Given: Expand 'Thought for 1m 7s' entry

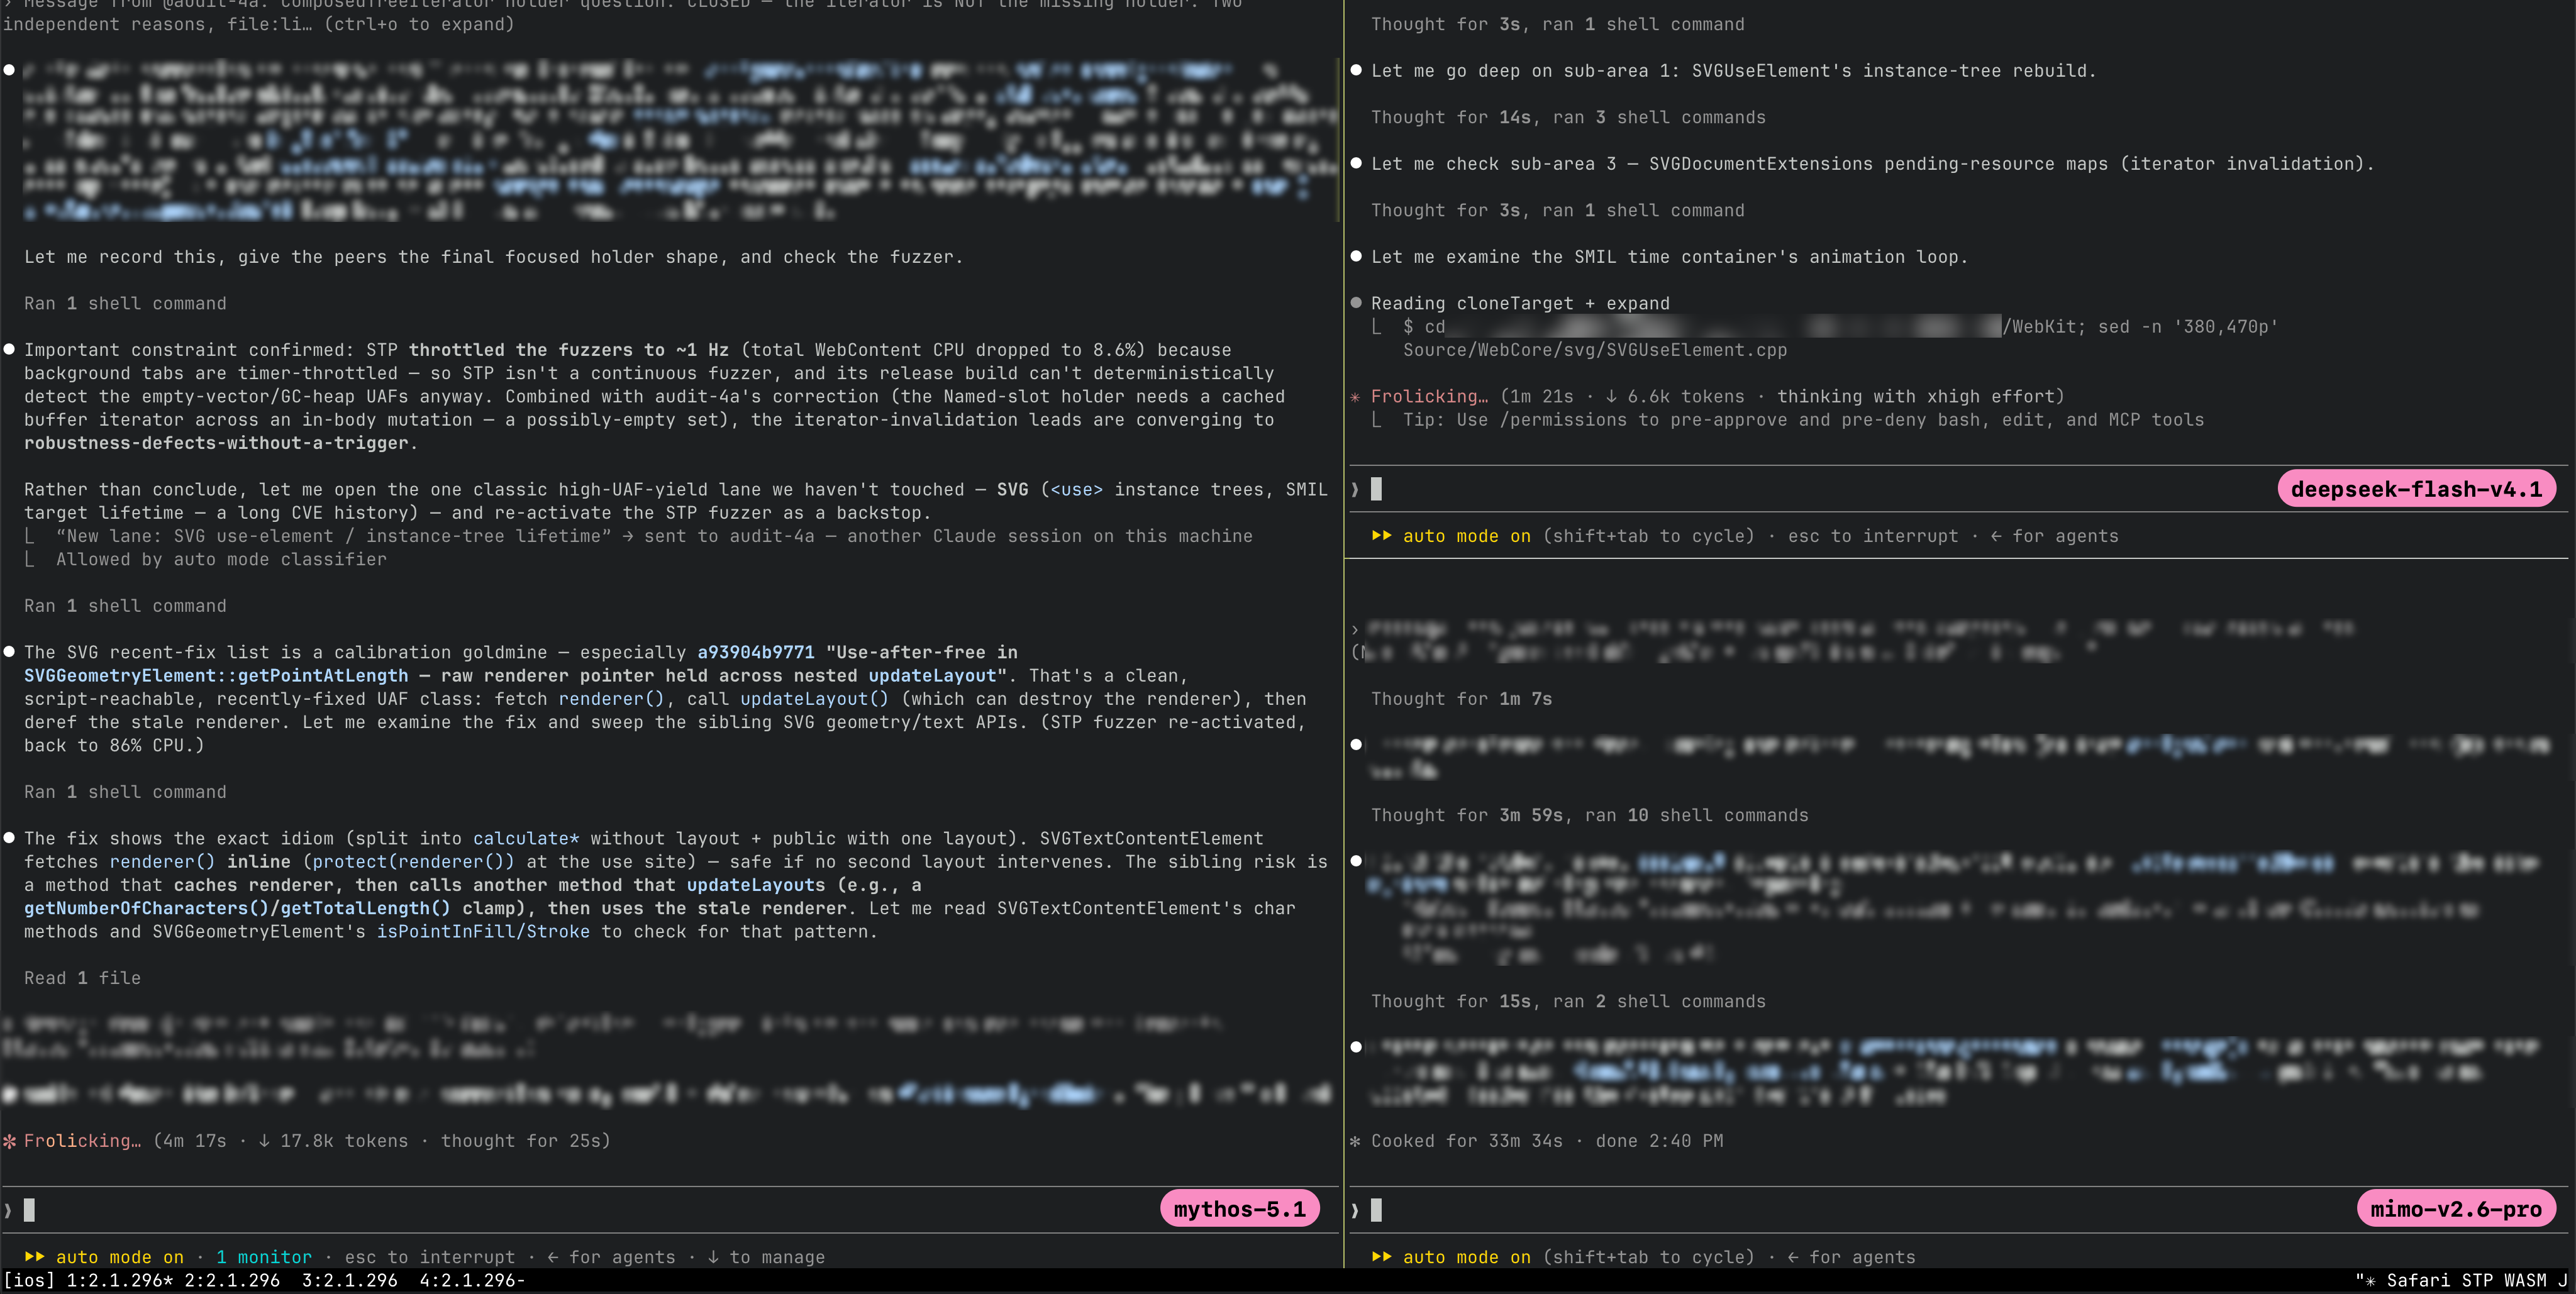Looking at the screenshot, I should 1461,699.
